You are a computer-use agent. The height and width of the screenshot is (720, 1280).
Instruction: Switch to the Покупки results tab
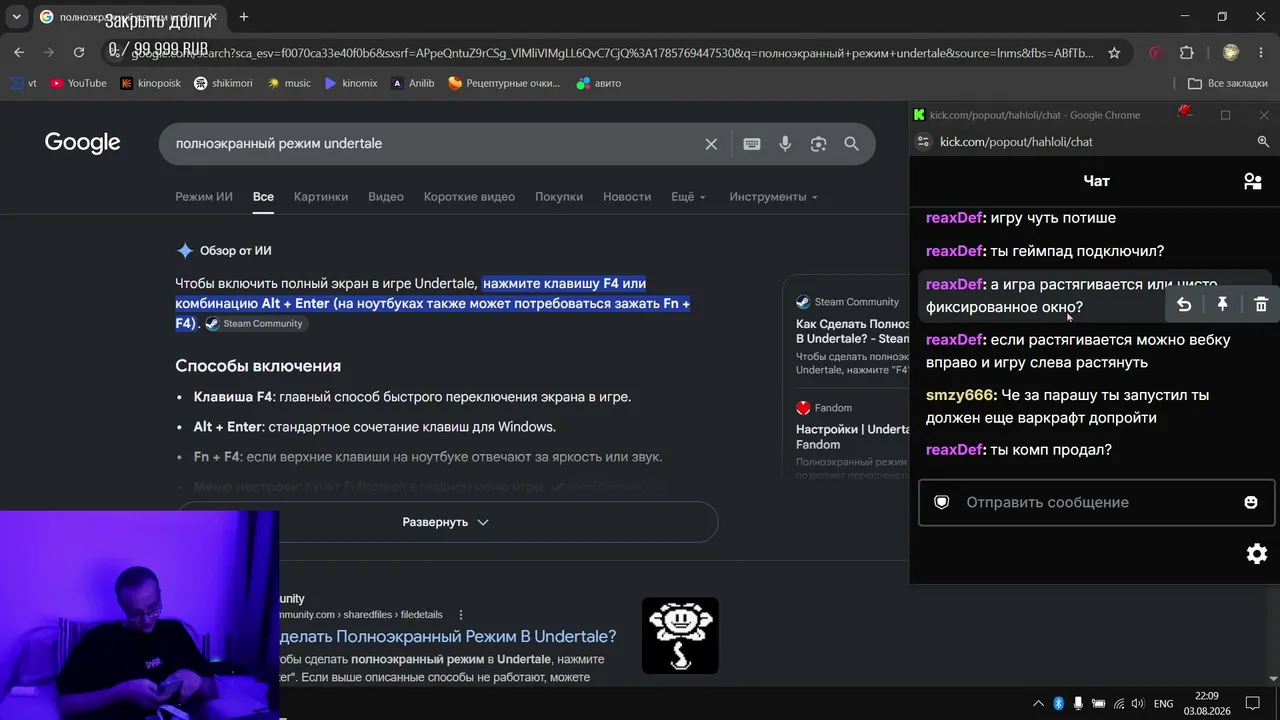point(559,197)
